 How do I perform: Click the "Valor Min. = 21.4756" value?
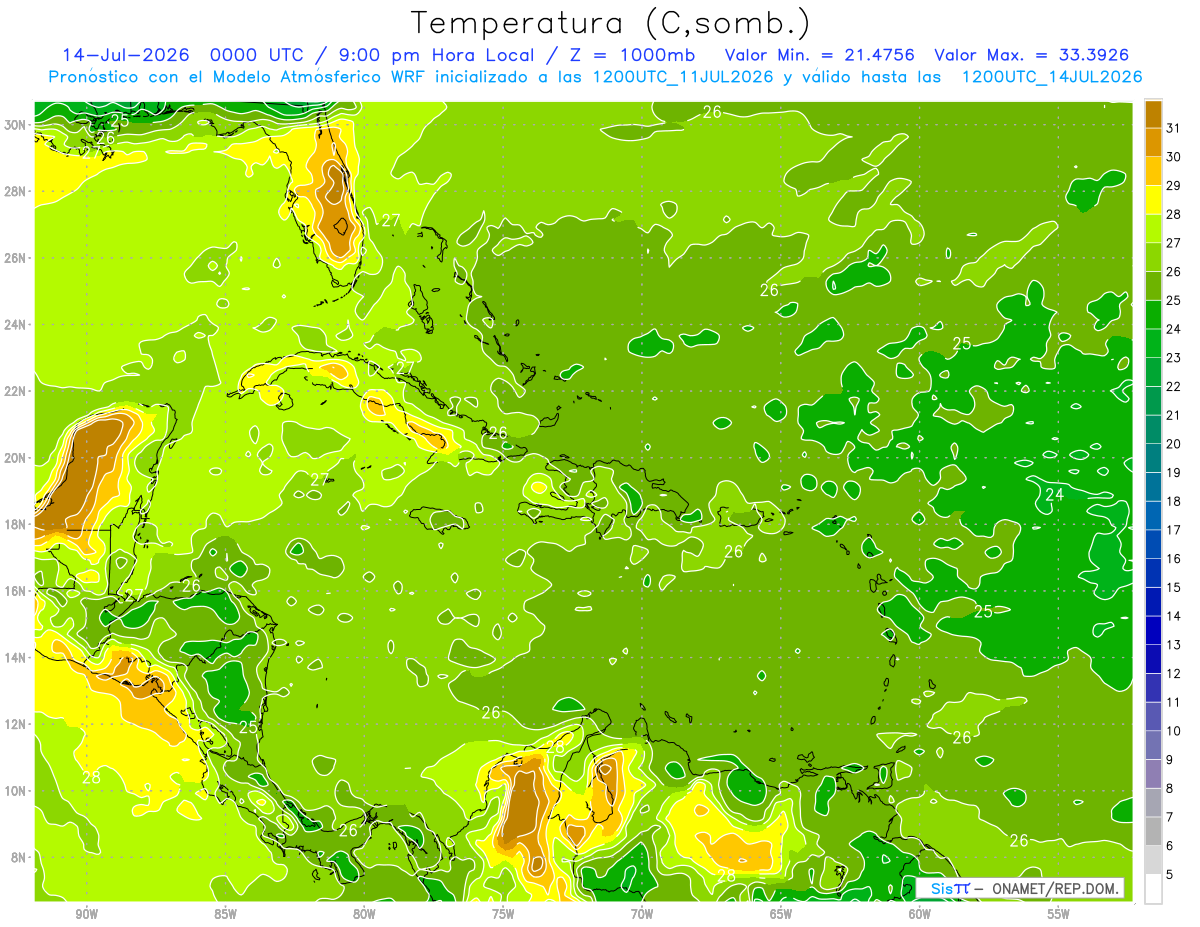click(x=820, y=55)
